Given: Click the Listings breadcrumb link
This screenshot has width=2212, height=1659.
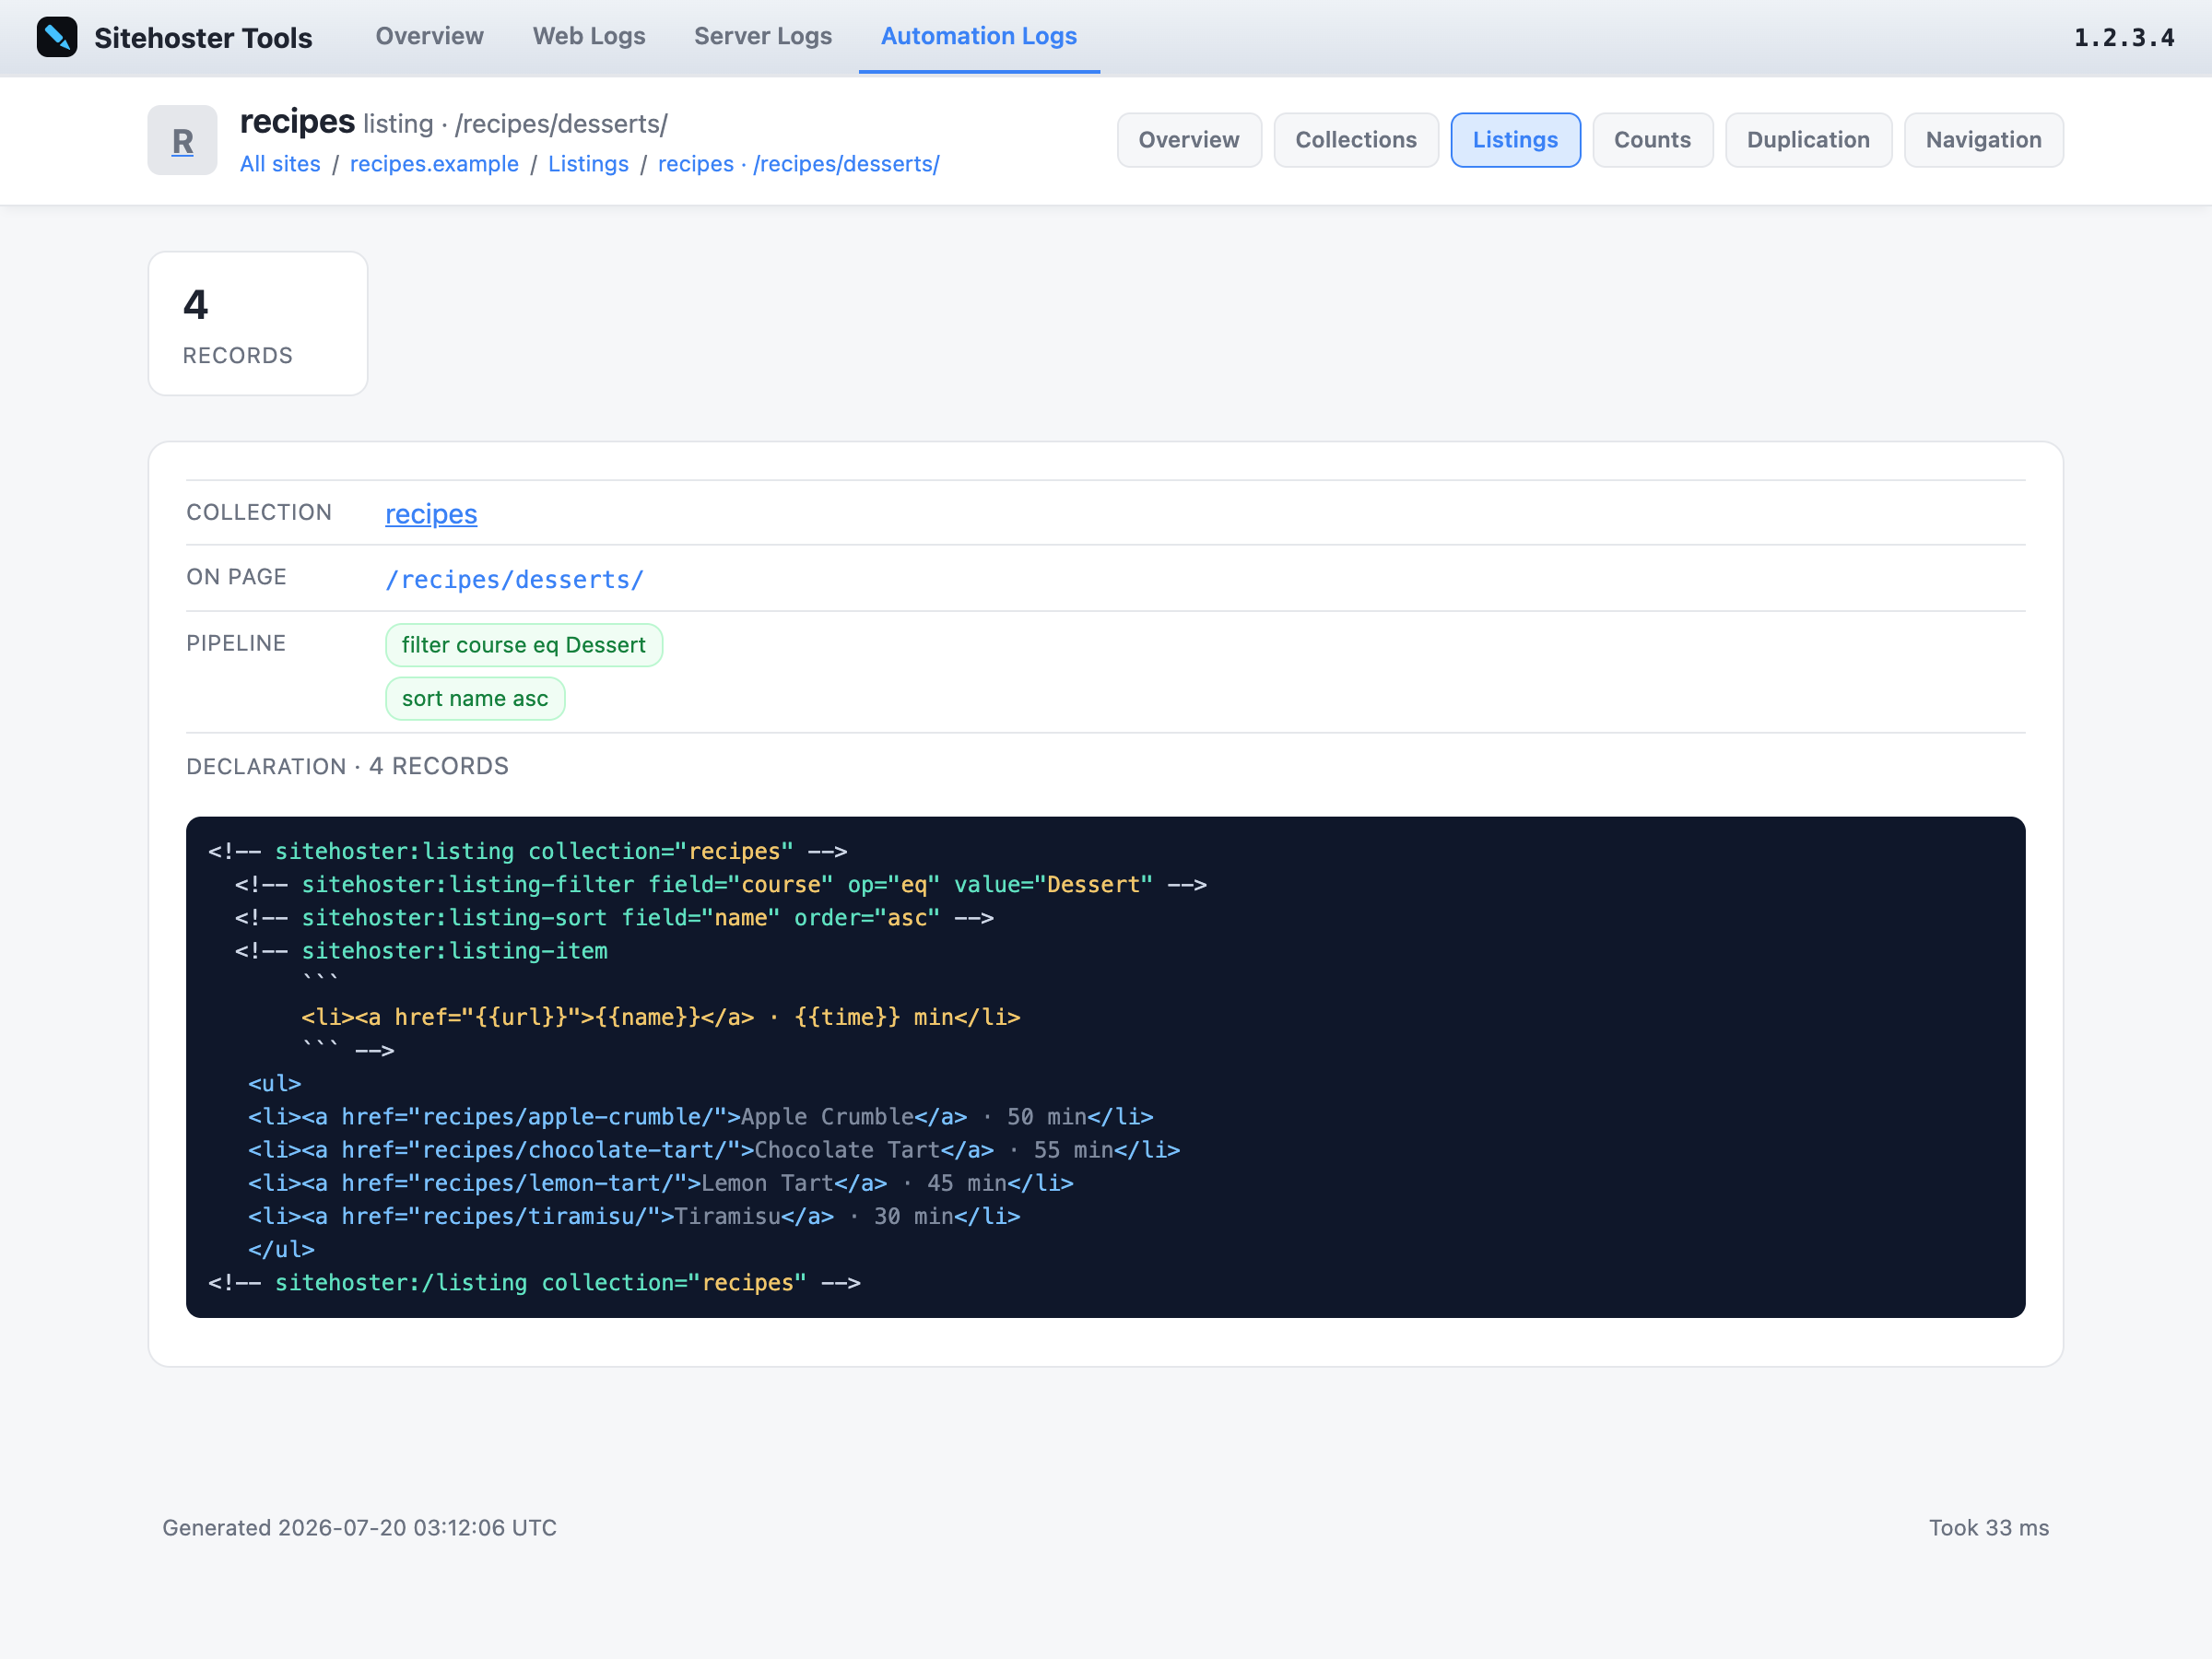Looking at the screenshot, I should 588,164.
